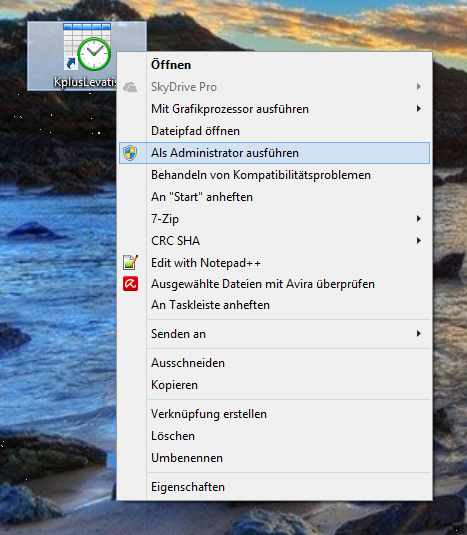
Task: Expand the Senden an submenu arrow
Action: pyautogui.click(x=419, y=334)
